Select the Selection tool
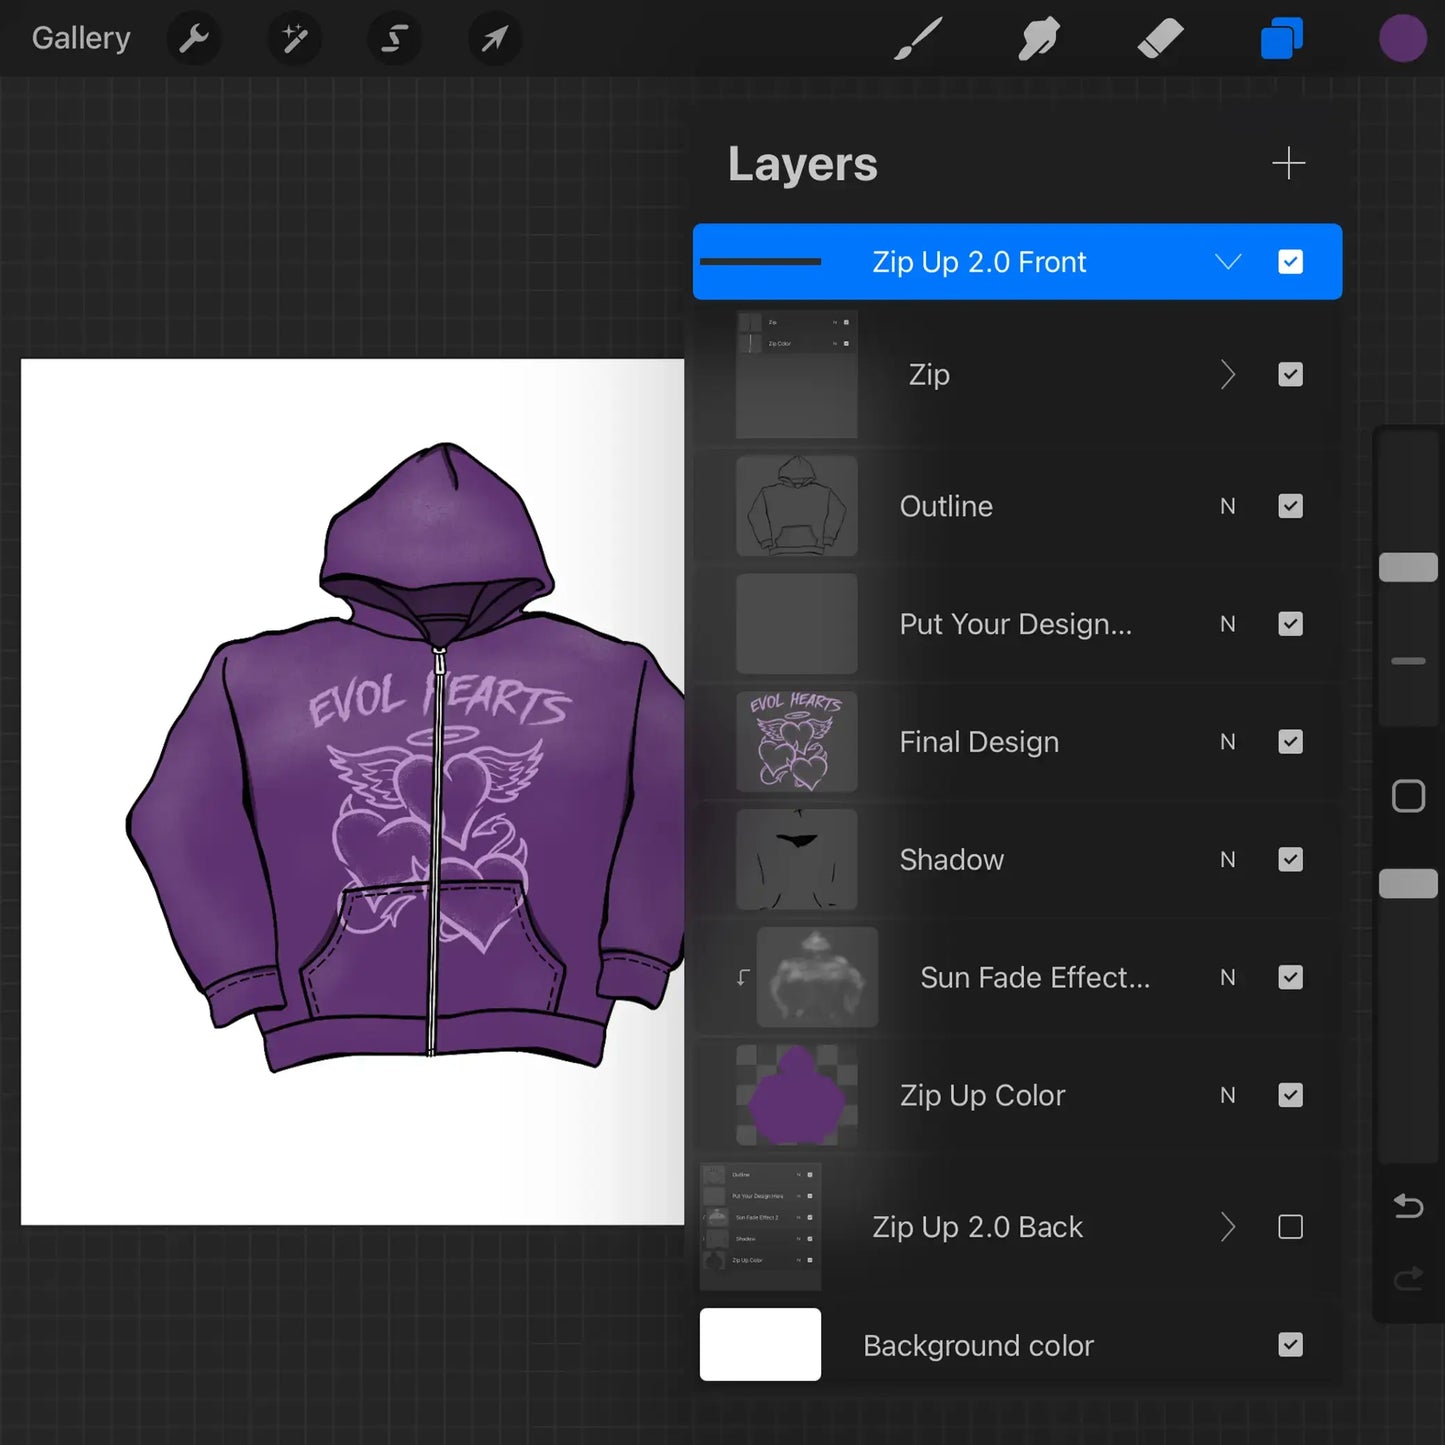 393,38
